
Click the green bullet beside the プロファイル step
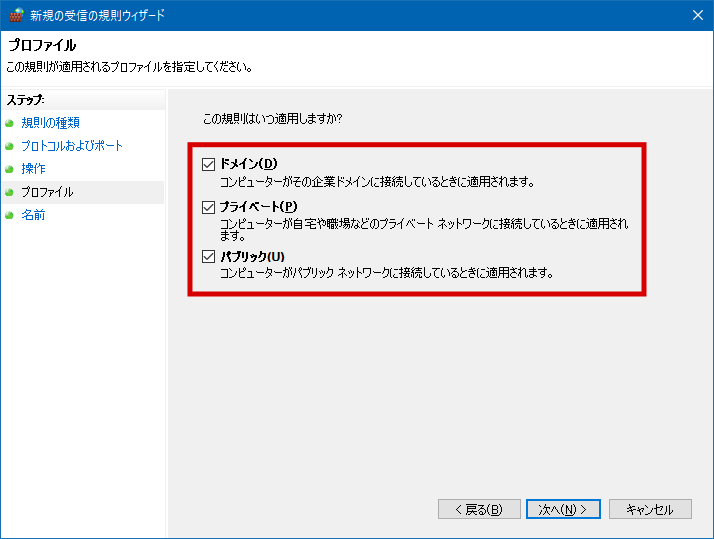point(10,192)
